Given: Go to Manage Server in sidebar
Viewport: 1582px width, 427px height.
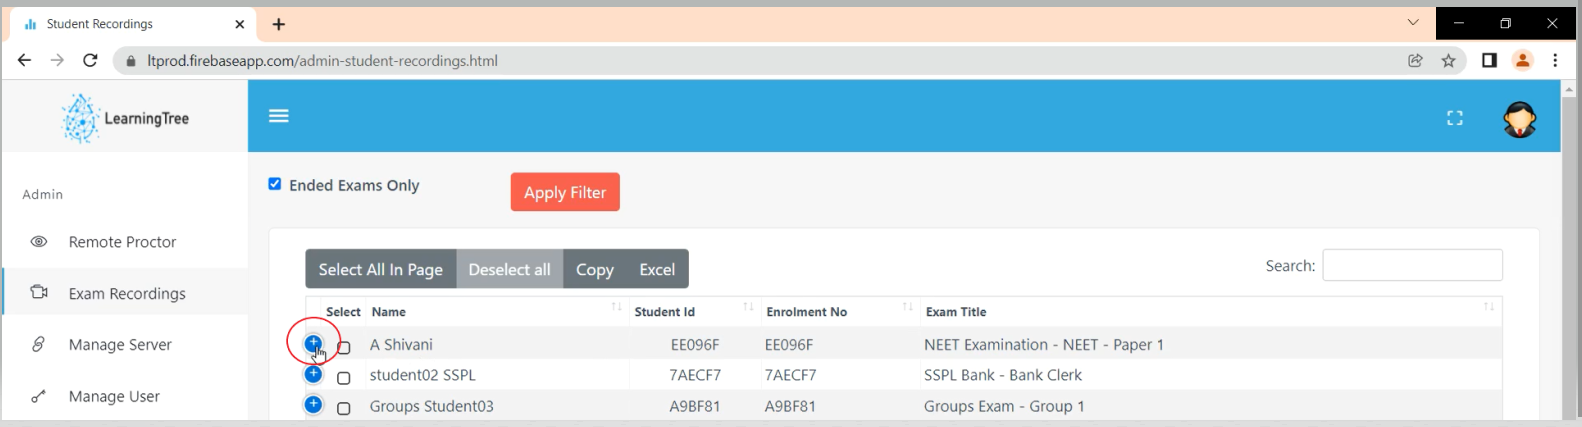Looking at the screenshot, I should point(120,345).
